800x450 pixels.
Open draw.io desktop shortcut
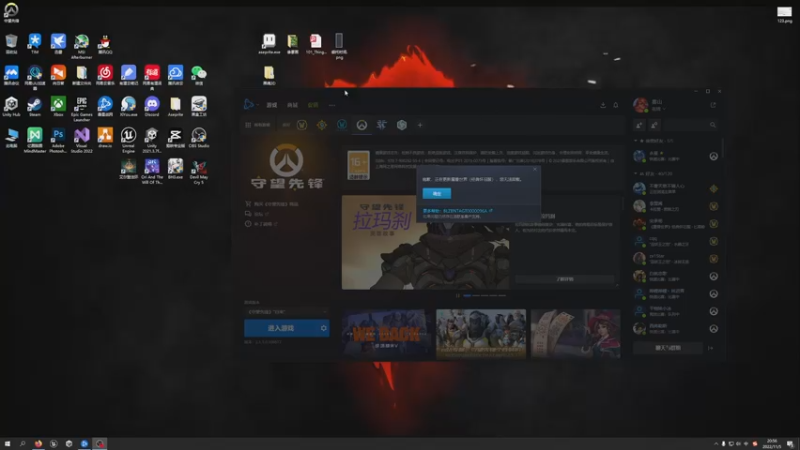[105, 138]
